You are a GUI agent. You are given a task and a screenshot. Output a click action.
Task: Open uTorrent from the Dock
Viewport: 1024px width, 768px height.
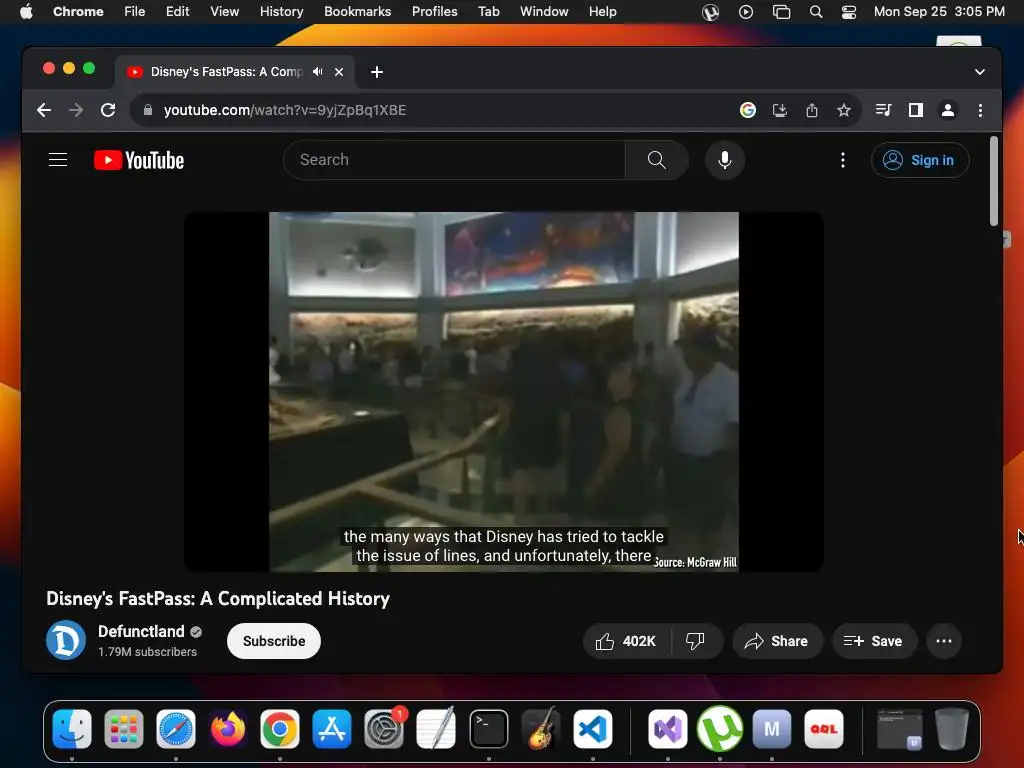(x=720, y=729)
